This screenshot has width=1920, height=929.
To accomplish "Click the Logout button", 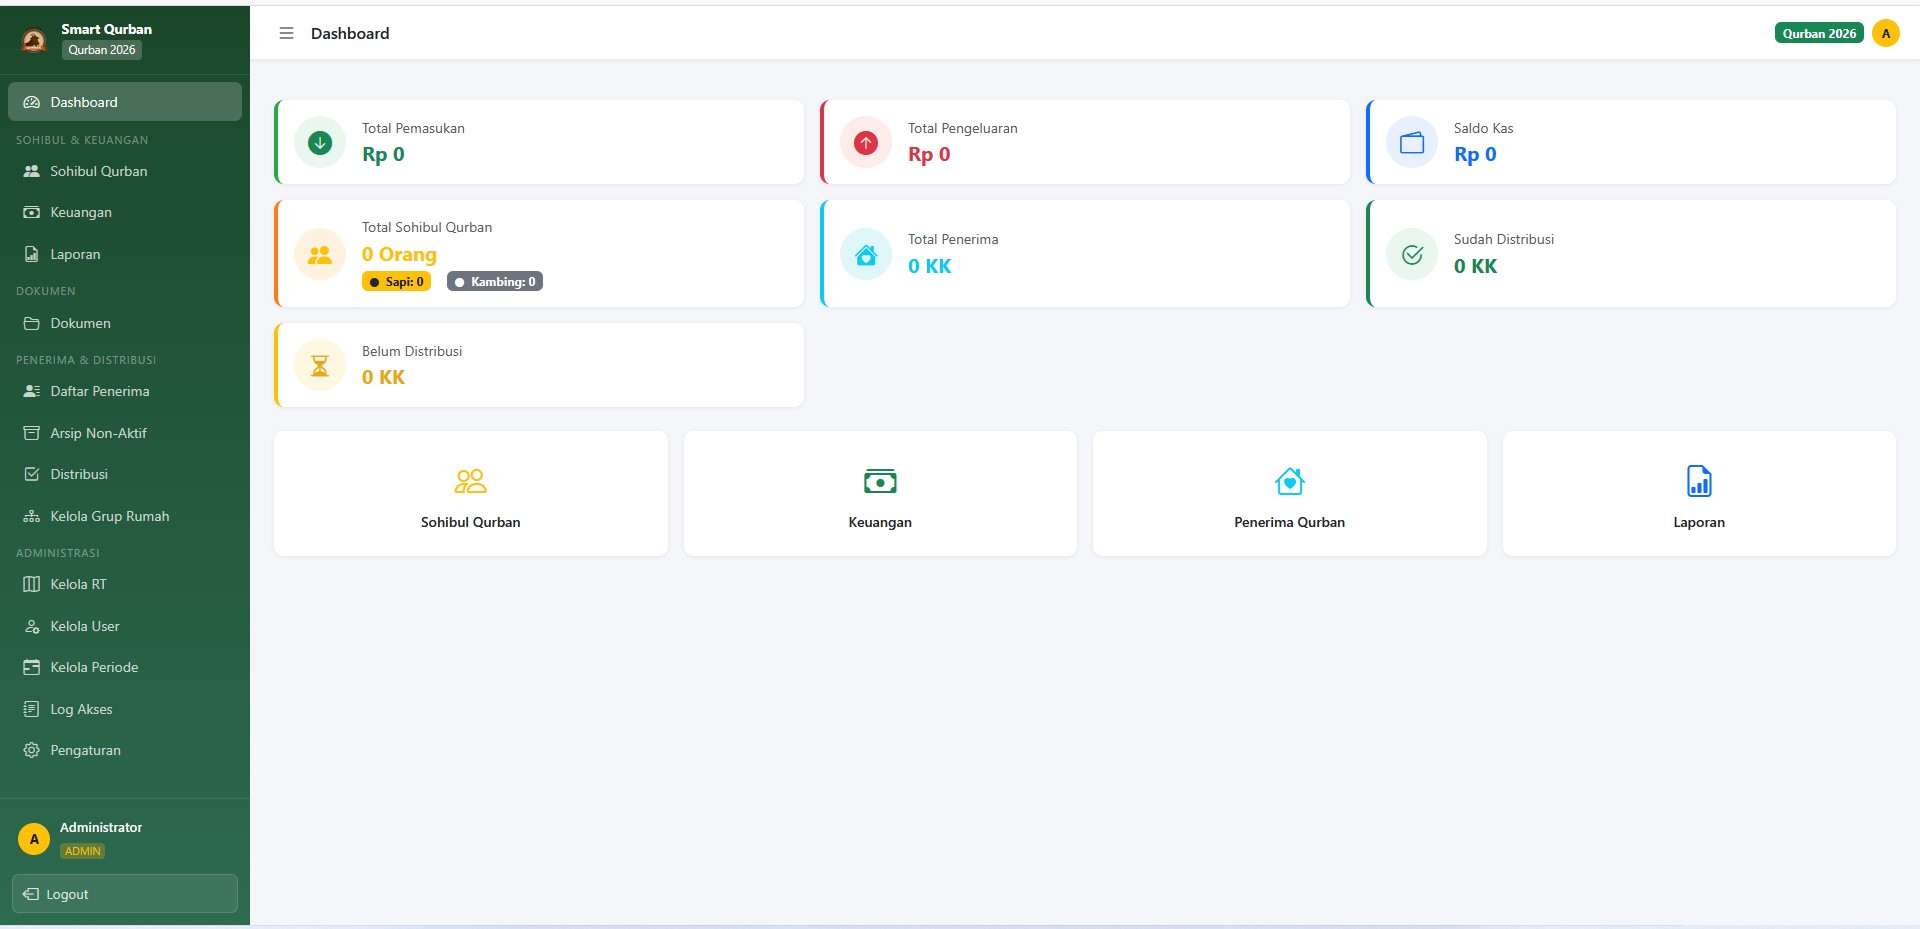I will tap(125, 894).
